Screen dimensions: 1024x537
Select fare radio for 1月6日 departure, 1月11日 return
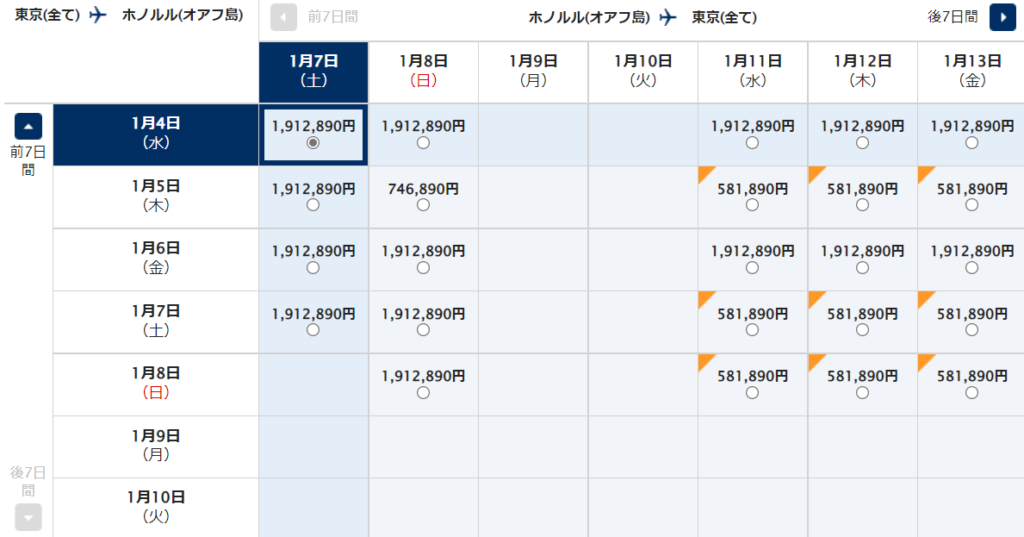[x=752, y=268]
